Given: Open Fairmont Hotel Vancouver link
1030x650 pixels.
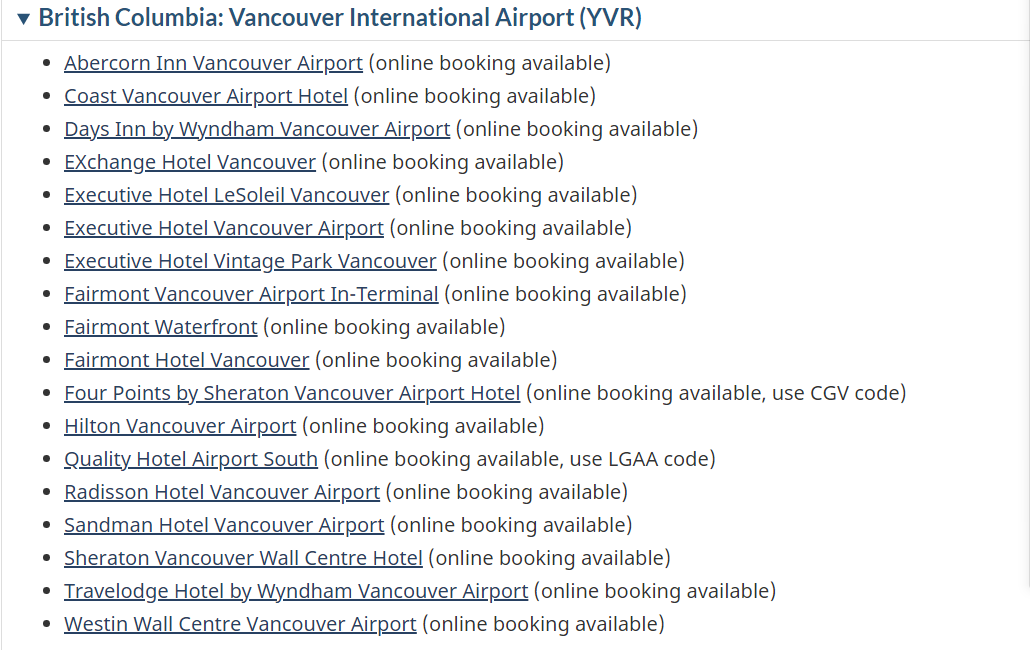Looking at the screenshot, I should [x=187, y=360].
